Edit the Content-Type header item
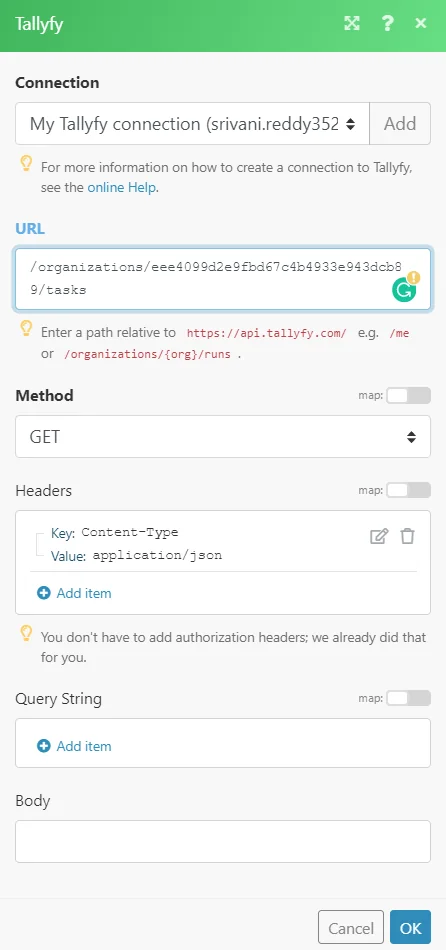 (379, 536)
